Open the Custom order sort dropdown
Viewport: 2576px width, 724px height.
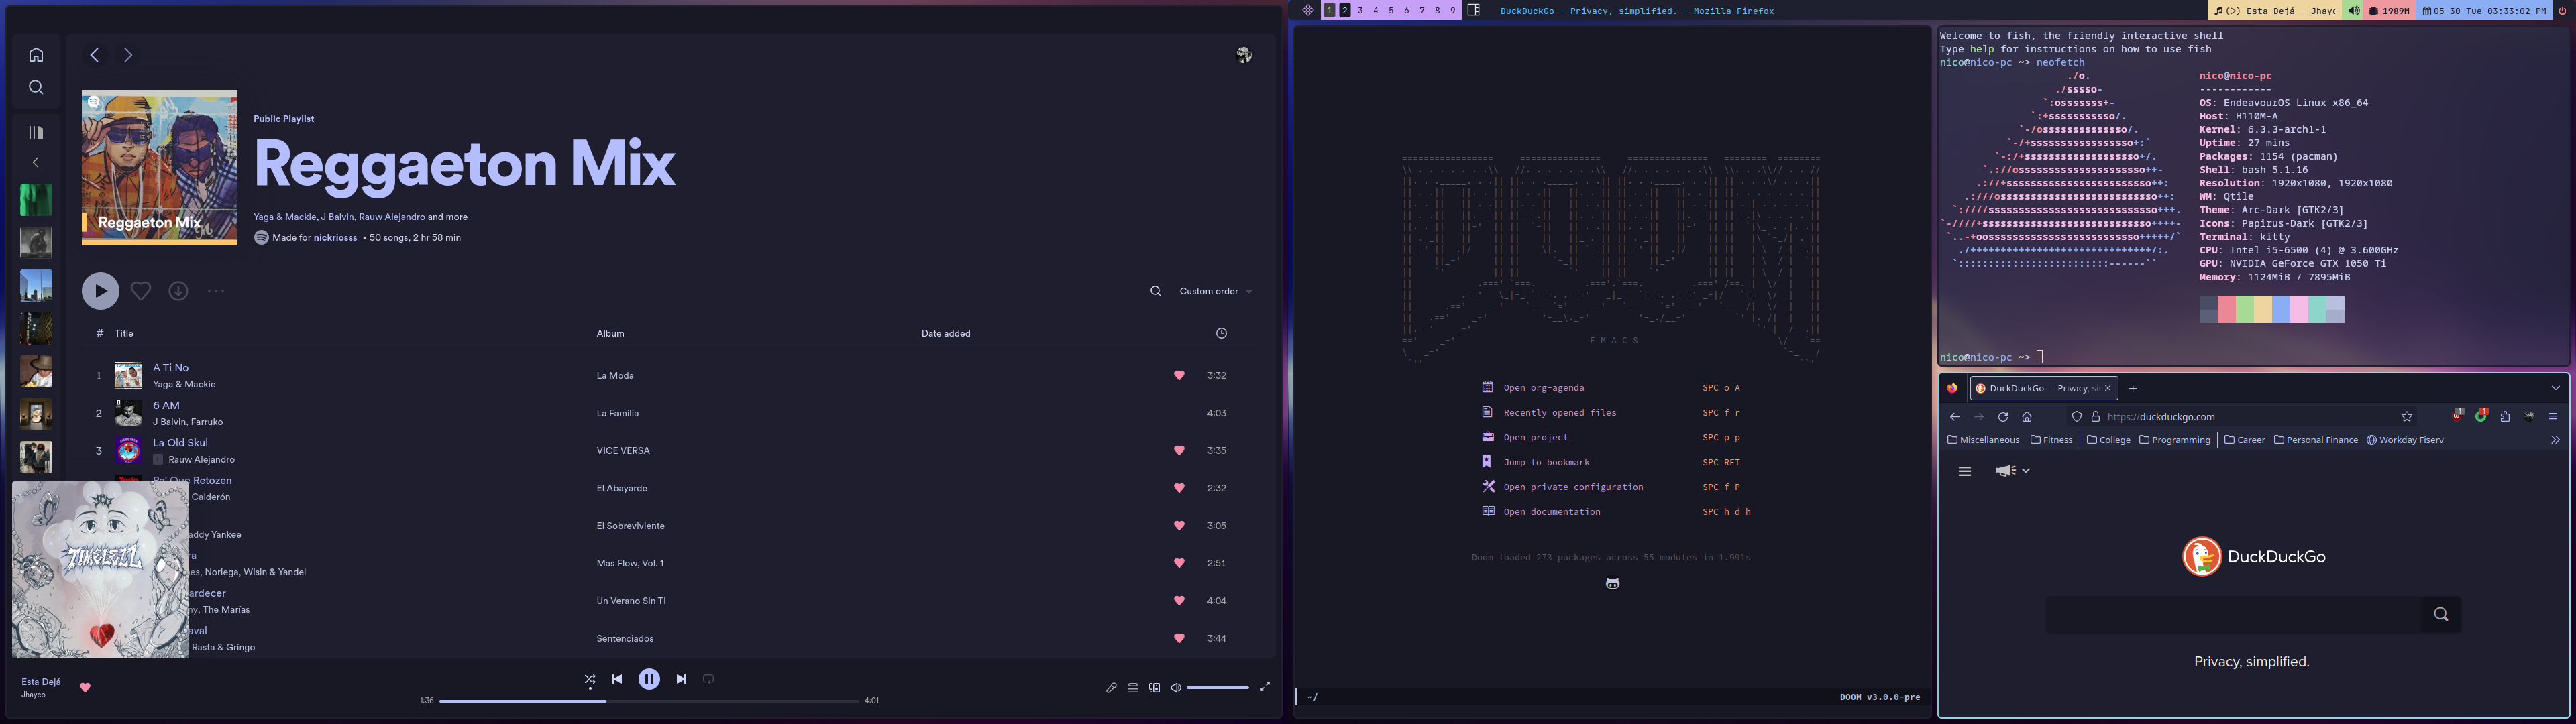1216,291
